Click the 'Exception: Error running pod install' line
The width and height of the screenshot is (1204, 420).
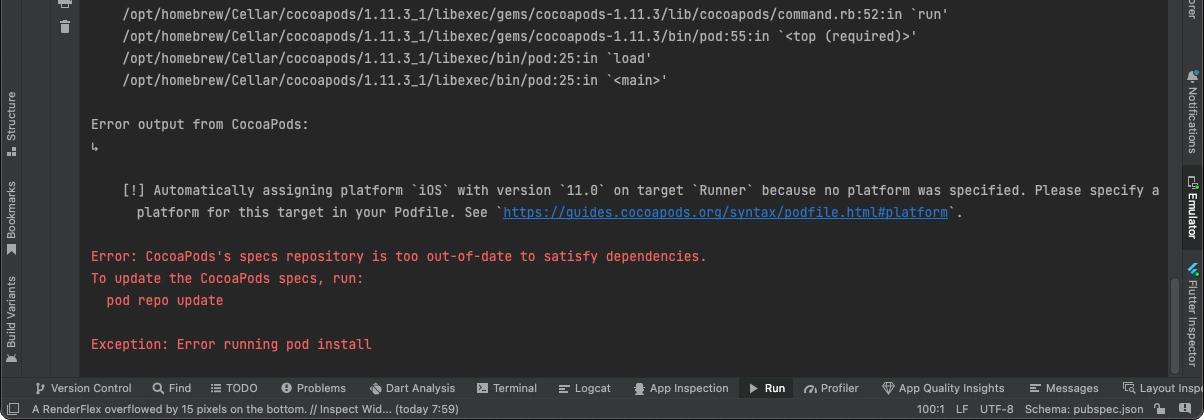231,344
